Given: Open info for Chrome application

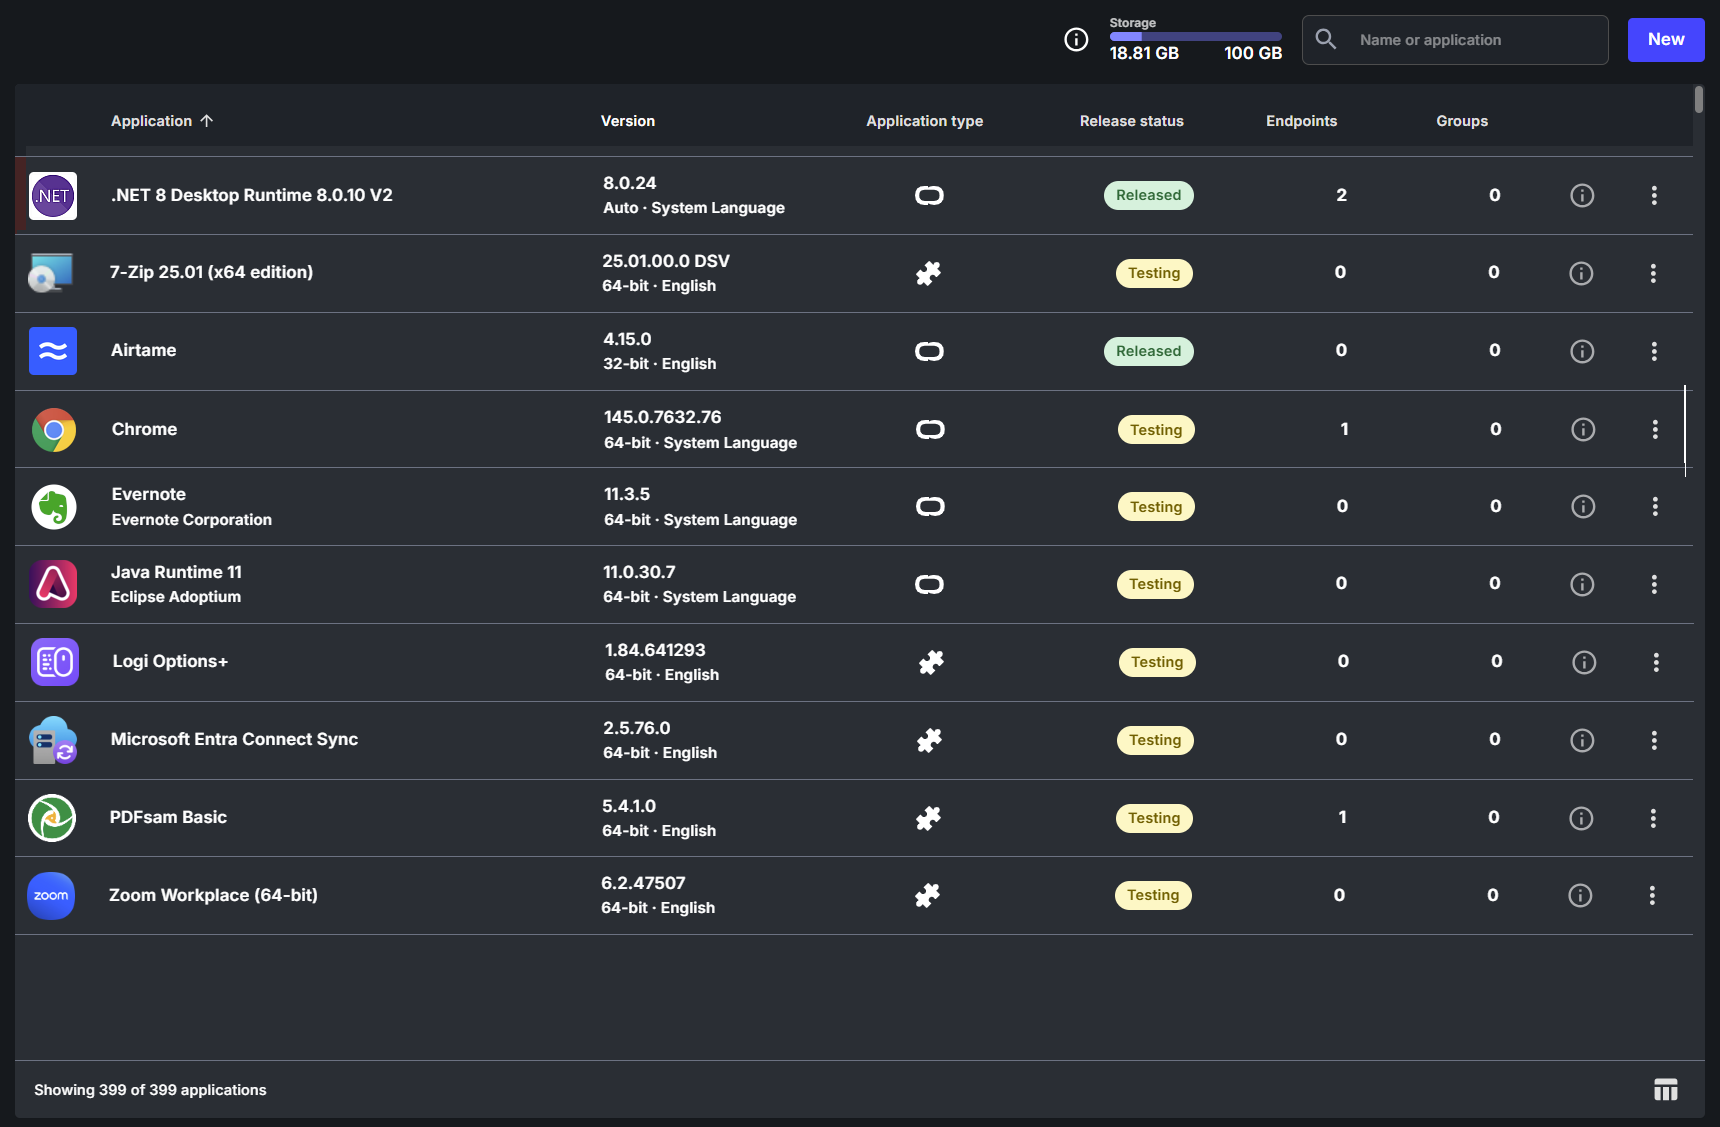Looking at the screenshot, I should coord(1583,430).
